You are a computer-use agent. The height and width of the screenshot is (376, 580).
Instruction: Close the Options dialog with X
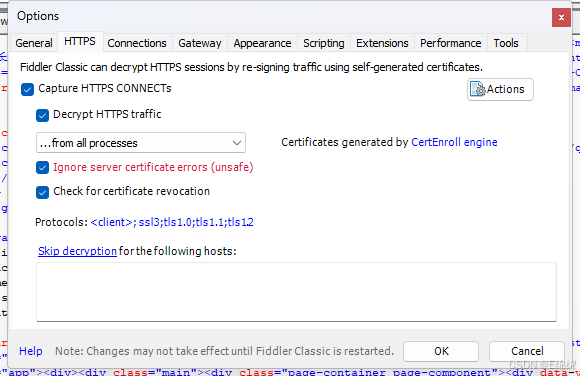561,17
